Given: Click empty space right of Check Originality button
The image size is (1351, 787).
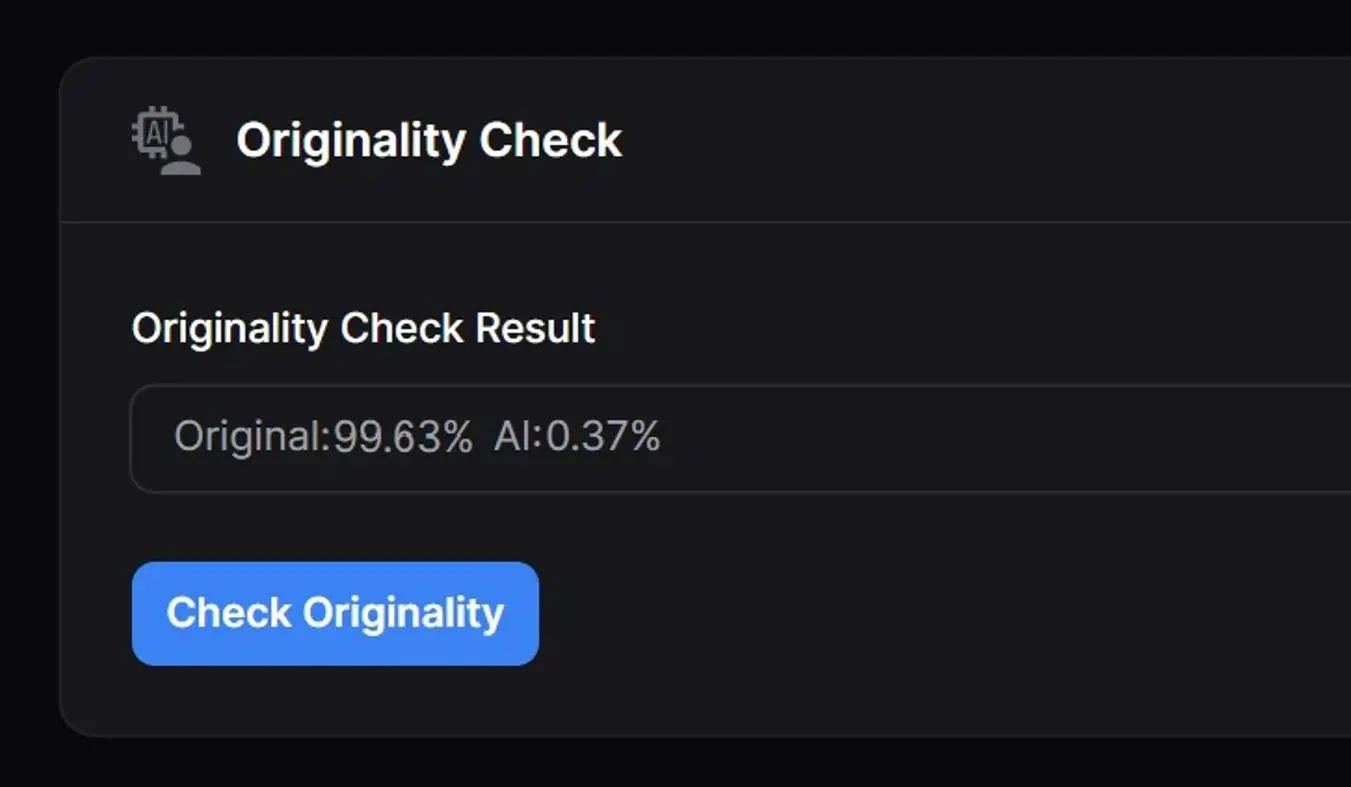Looking at the screenshot, I should [850, 613].
